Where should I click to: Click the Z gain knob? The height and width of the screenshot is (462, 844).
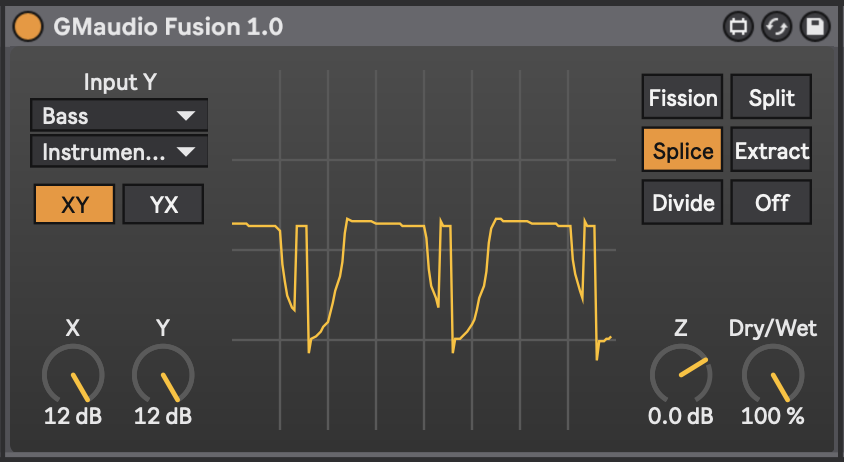click(x=680, y=375)
